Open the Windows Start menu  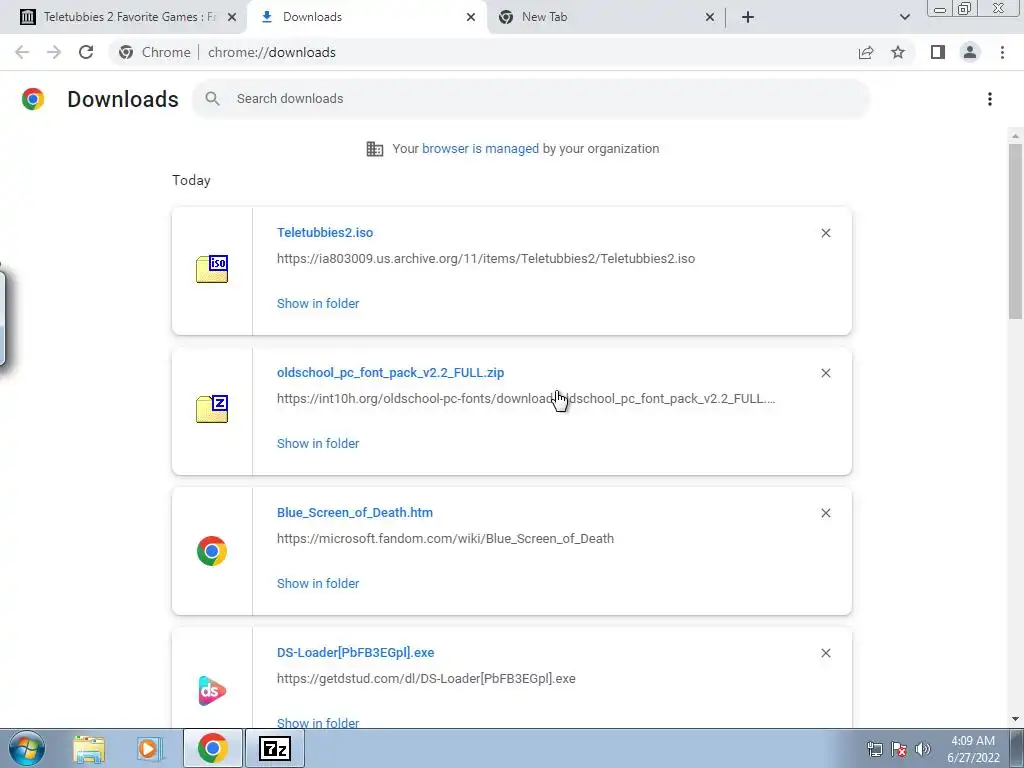[26, 748]
